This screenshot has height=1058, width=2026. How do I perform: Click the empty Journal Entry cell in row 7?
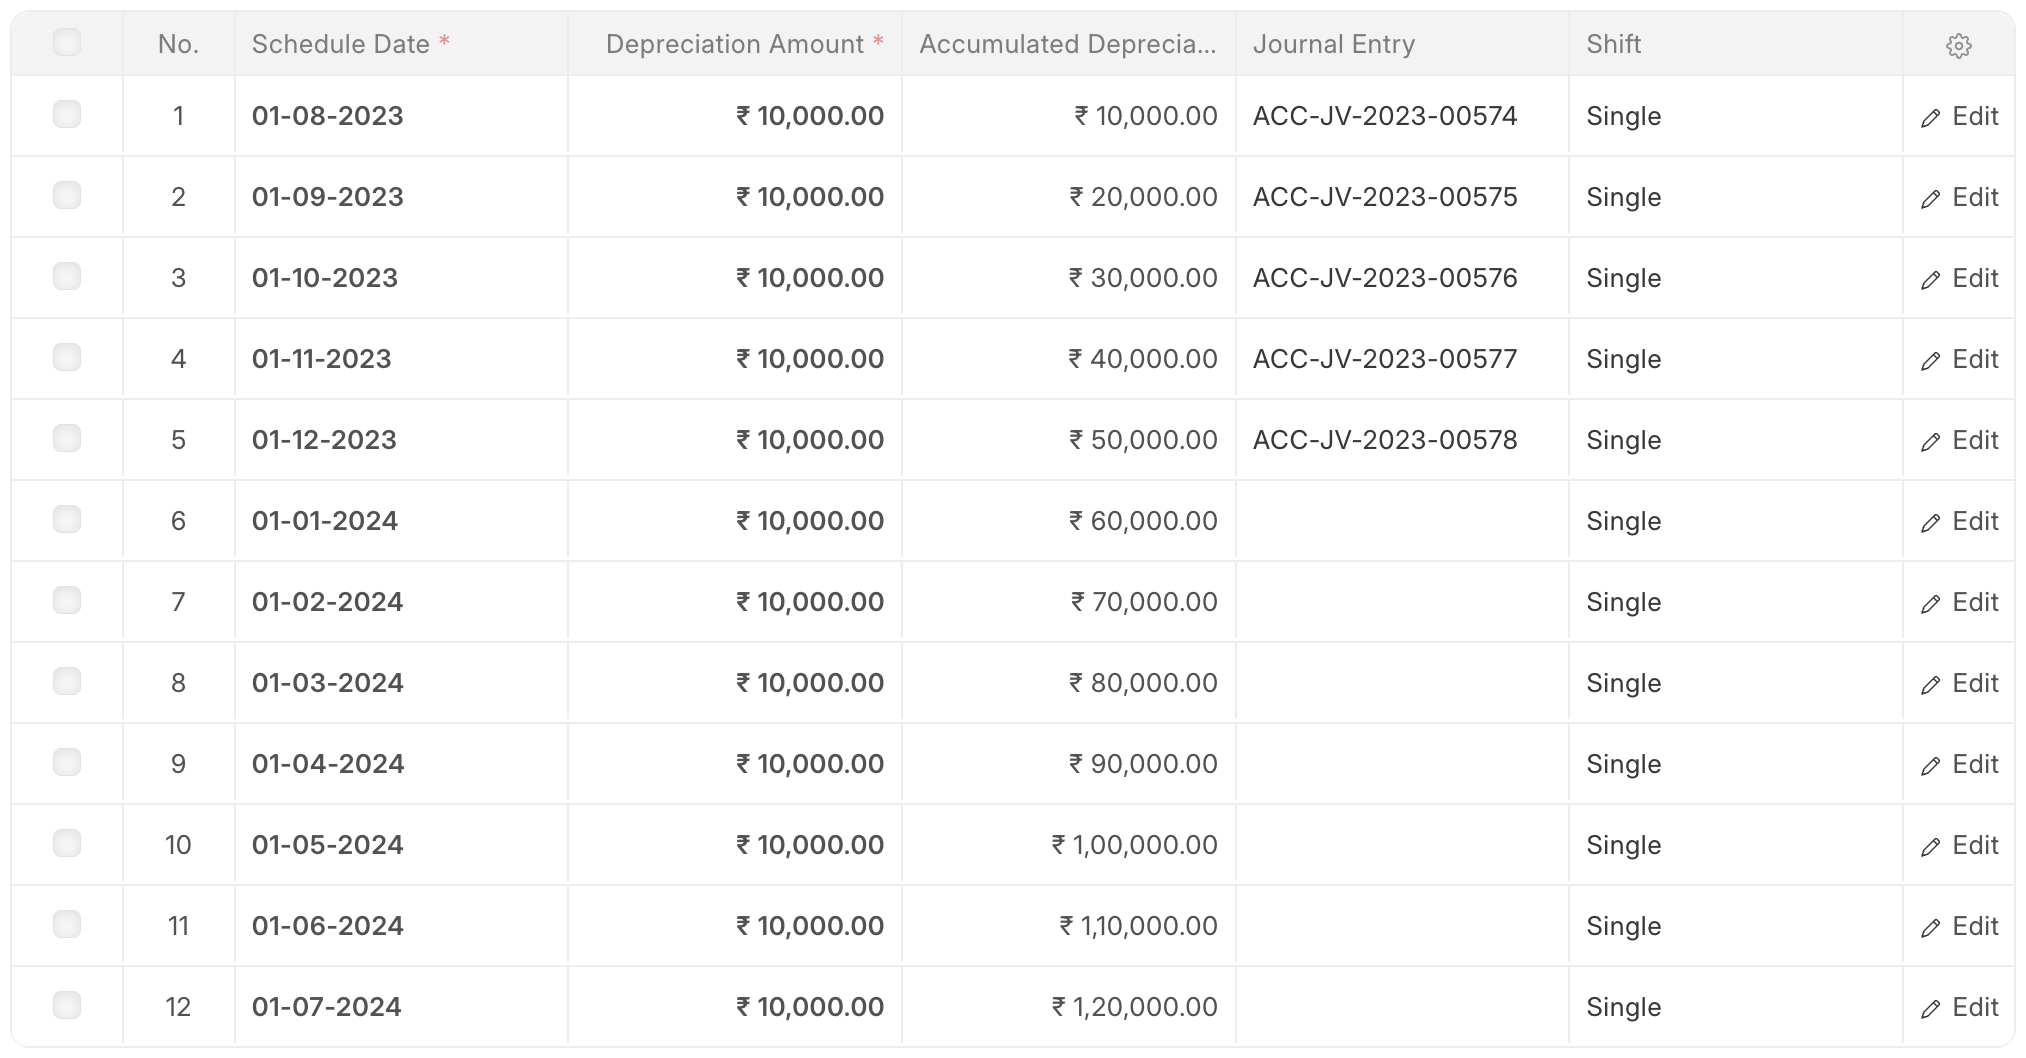click(1402, 602)
